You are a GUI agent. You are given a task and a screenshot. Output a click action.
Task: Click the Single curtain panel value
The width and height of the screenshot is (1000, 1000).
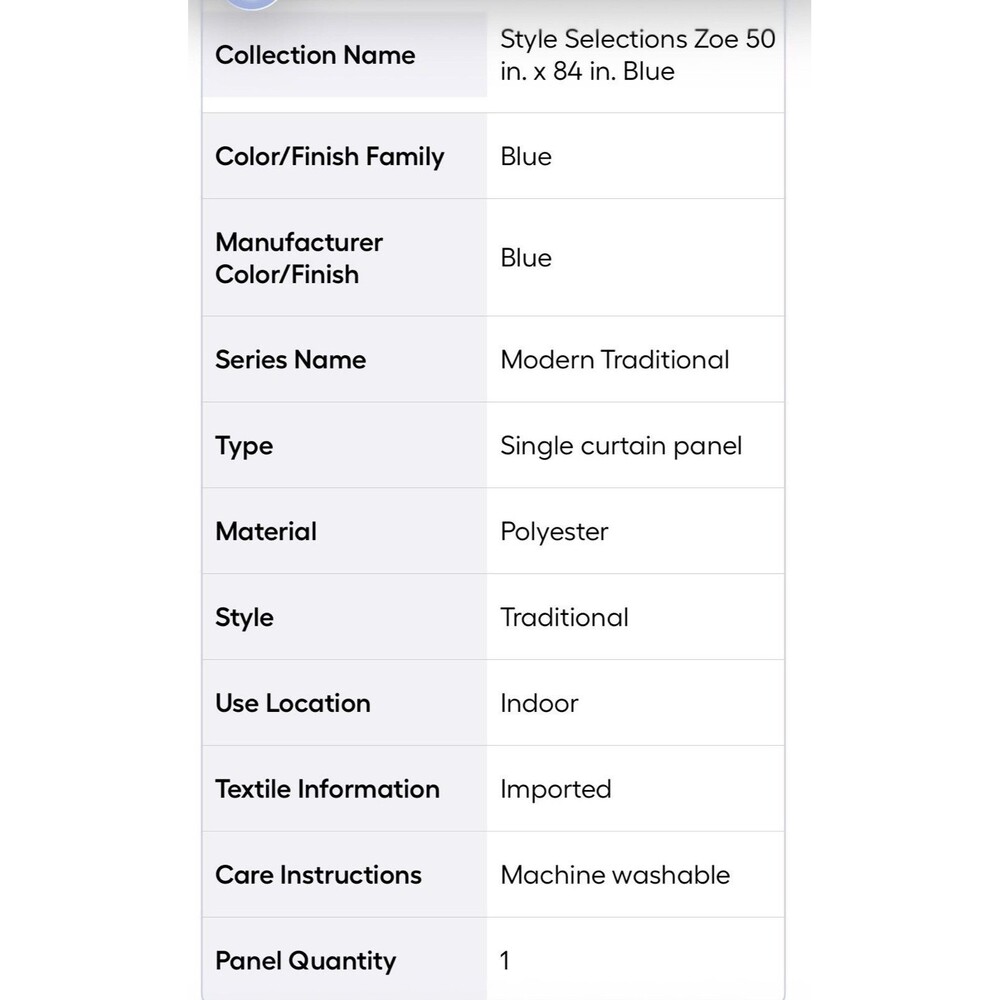point(621,446)
